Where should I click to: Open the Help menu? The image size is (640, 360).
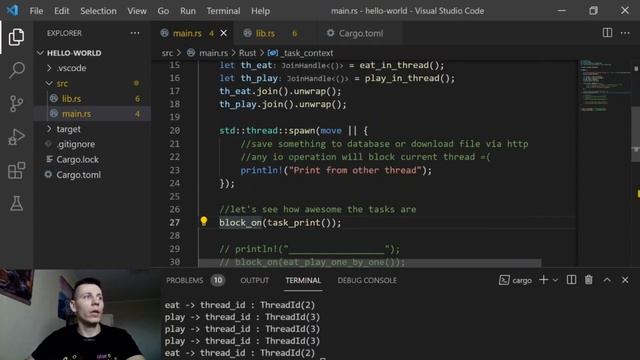[260, 11]
